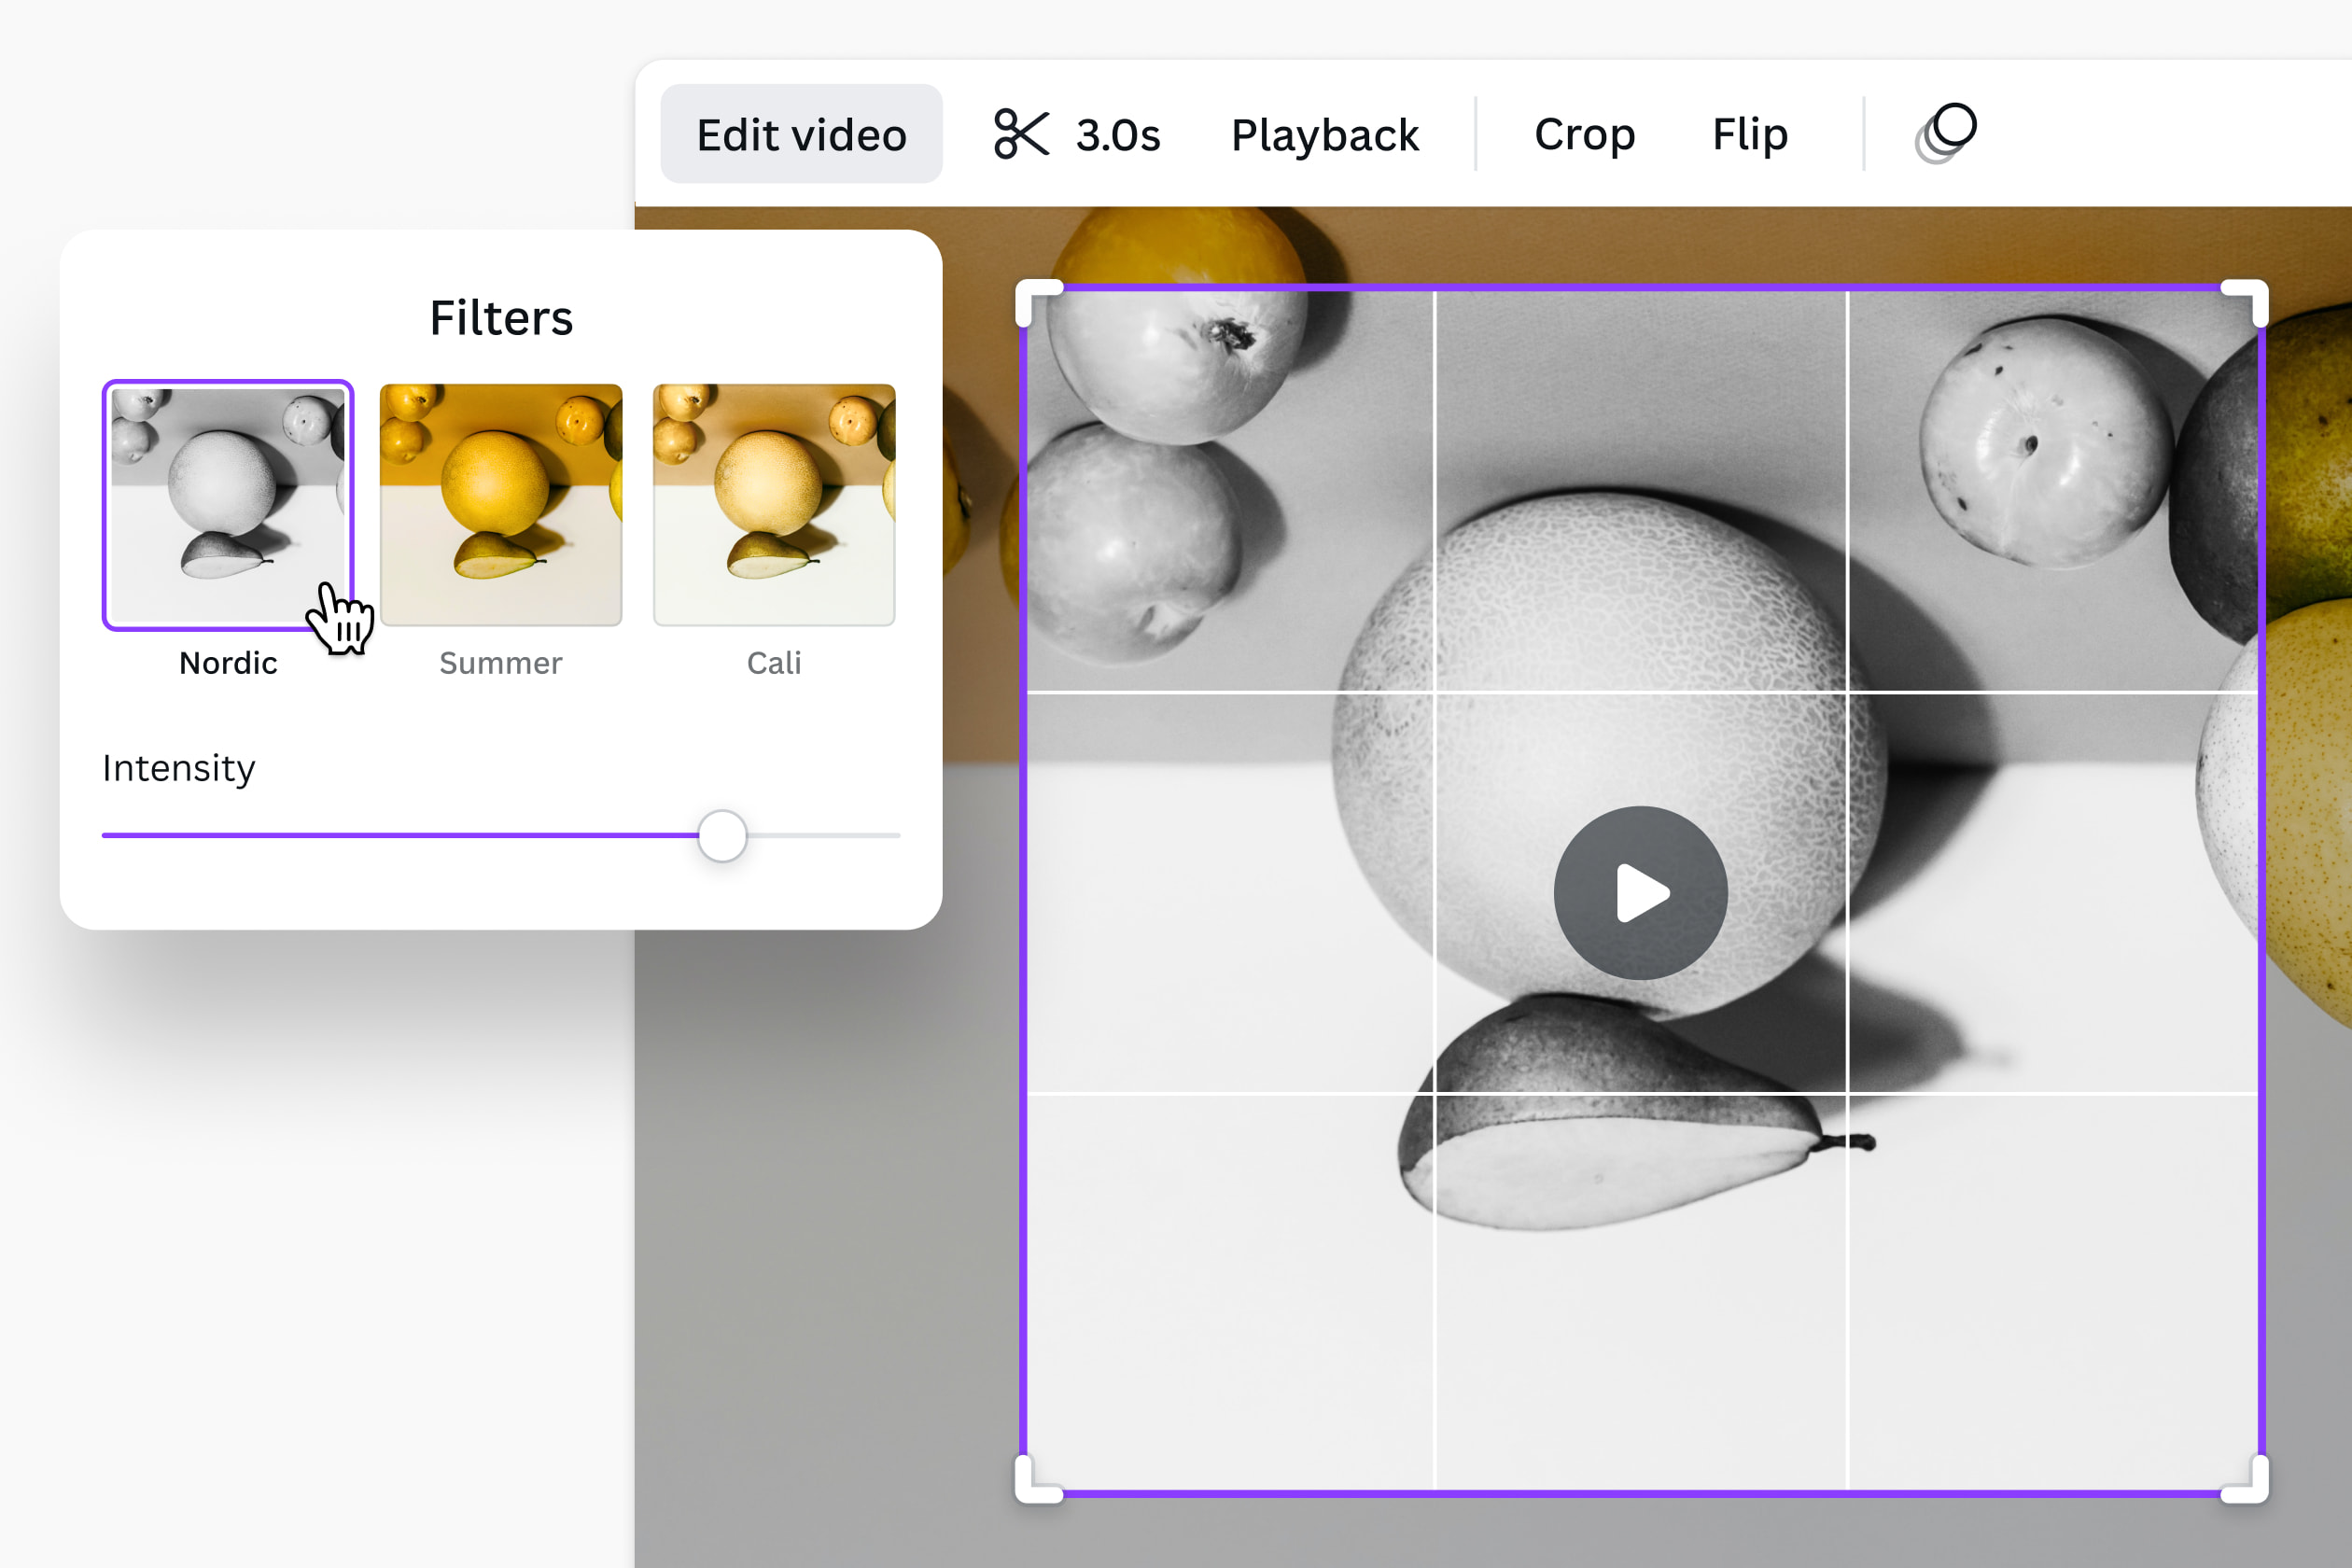
Task: Choose the Cali filter
Action: 774,505
